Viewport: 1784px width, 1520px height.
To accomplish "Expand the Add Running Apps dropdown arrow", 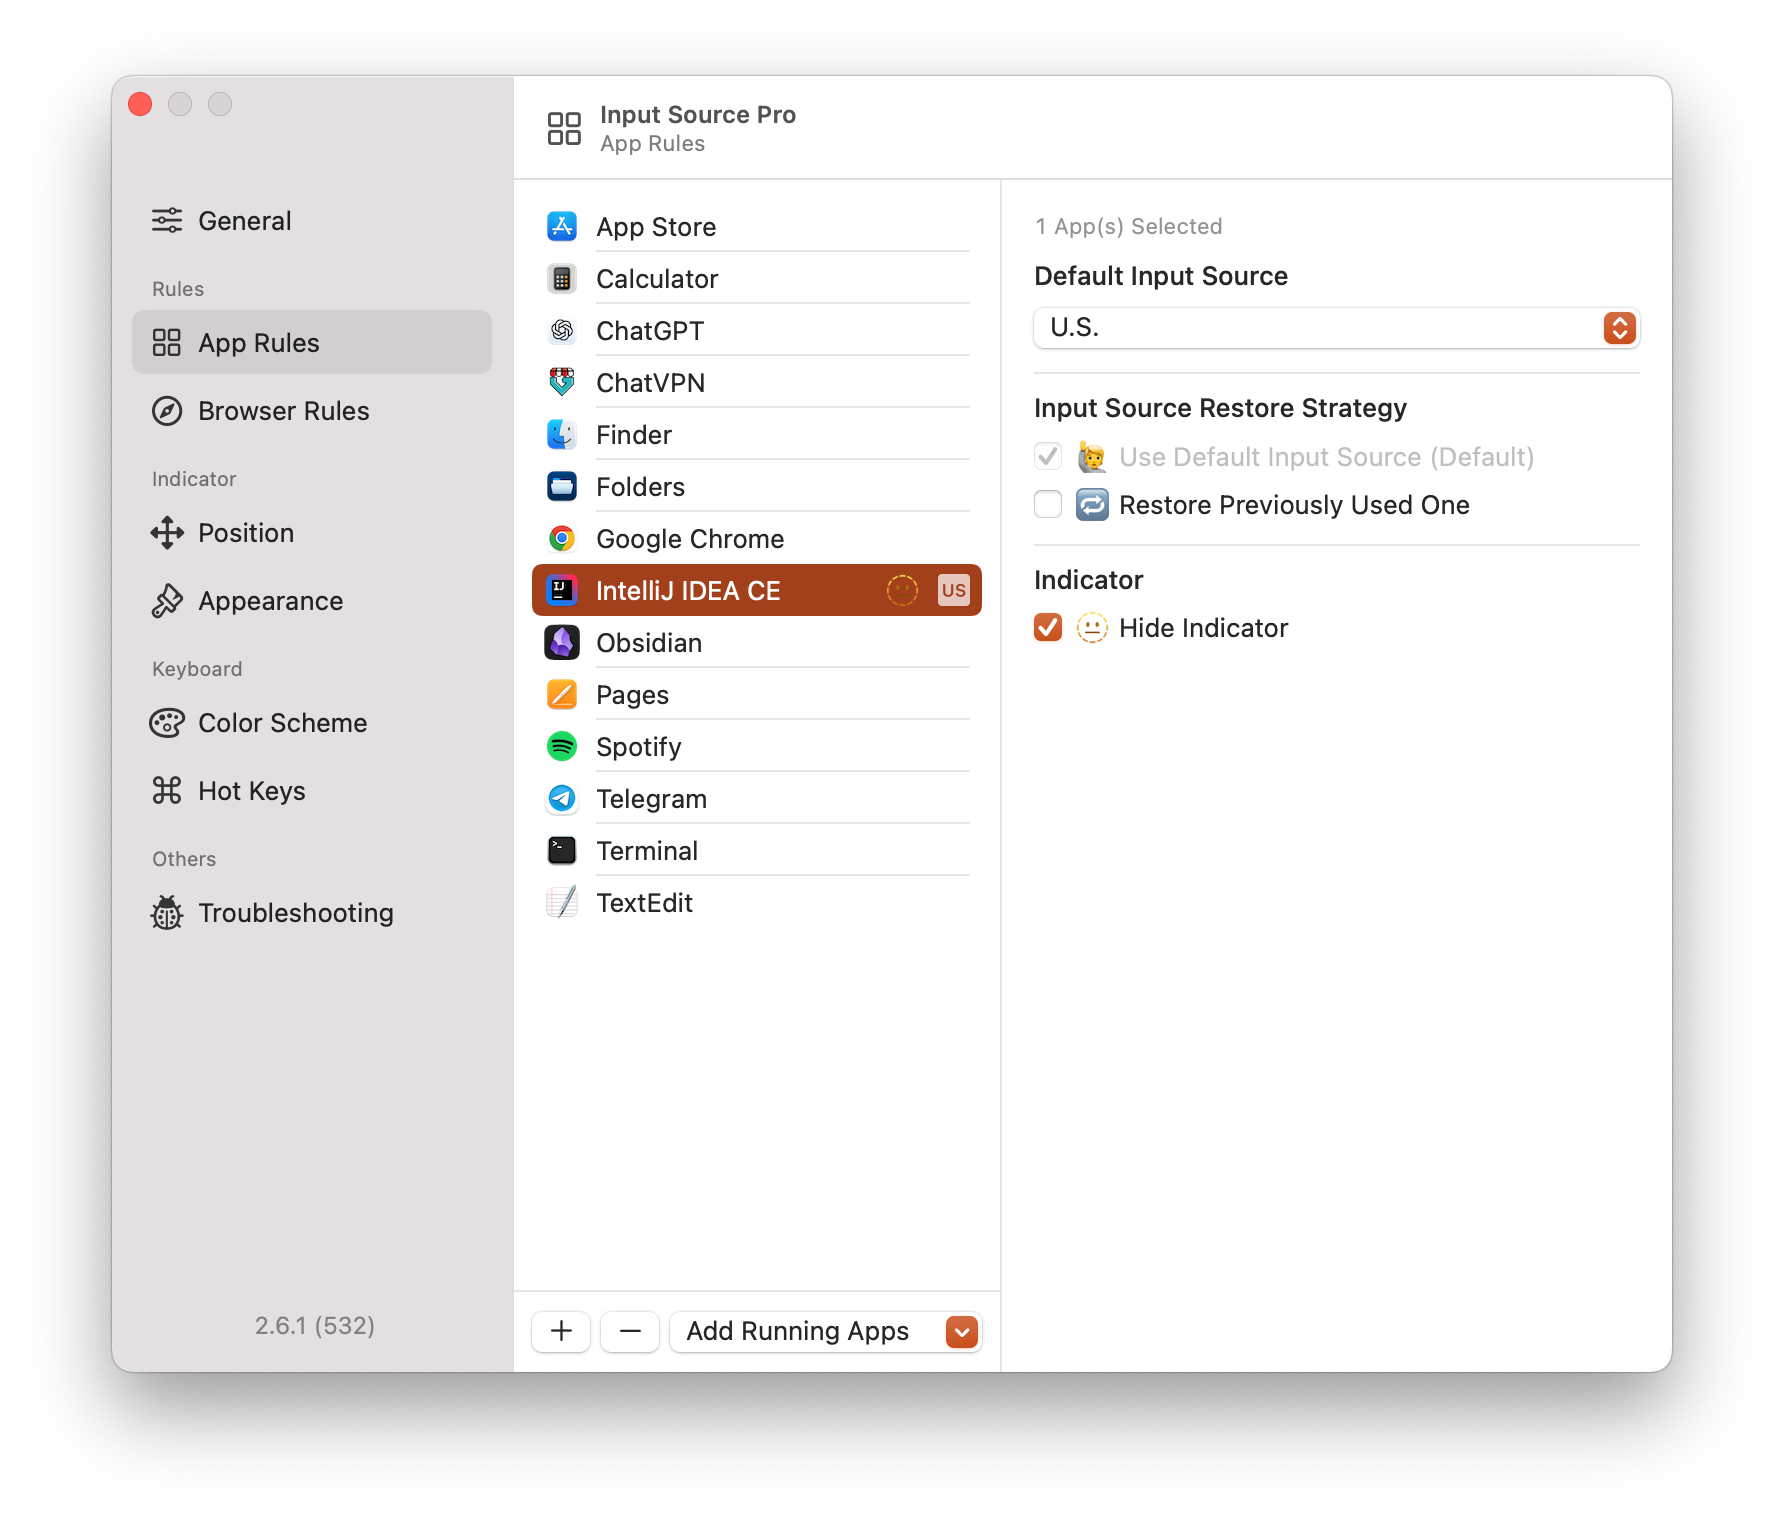I will [x=962, y=1332].
